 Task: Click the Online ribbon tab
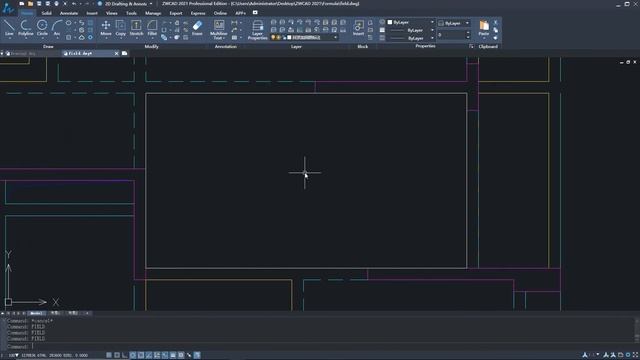[220, 13]
